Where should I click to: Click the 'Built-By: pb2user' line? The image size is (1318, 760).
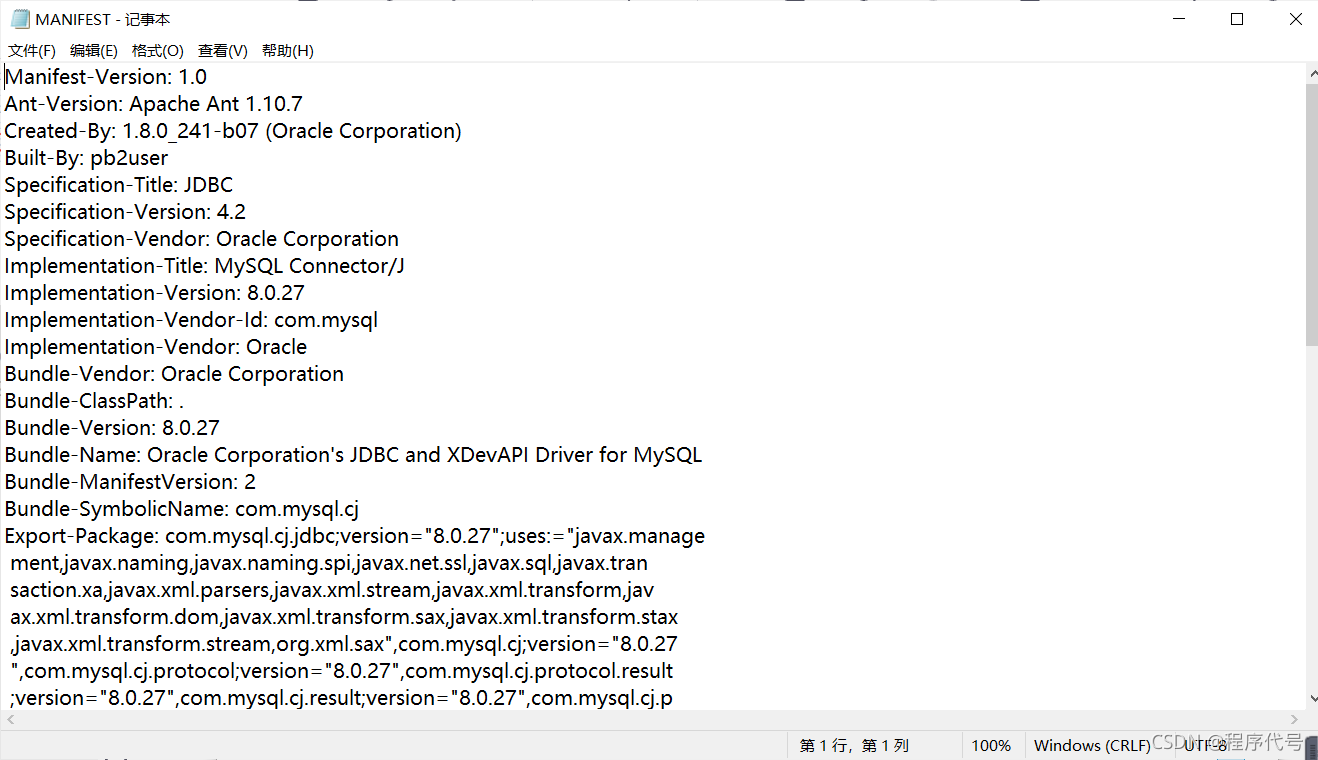pos(86,158)
